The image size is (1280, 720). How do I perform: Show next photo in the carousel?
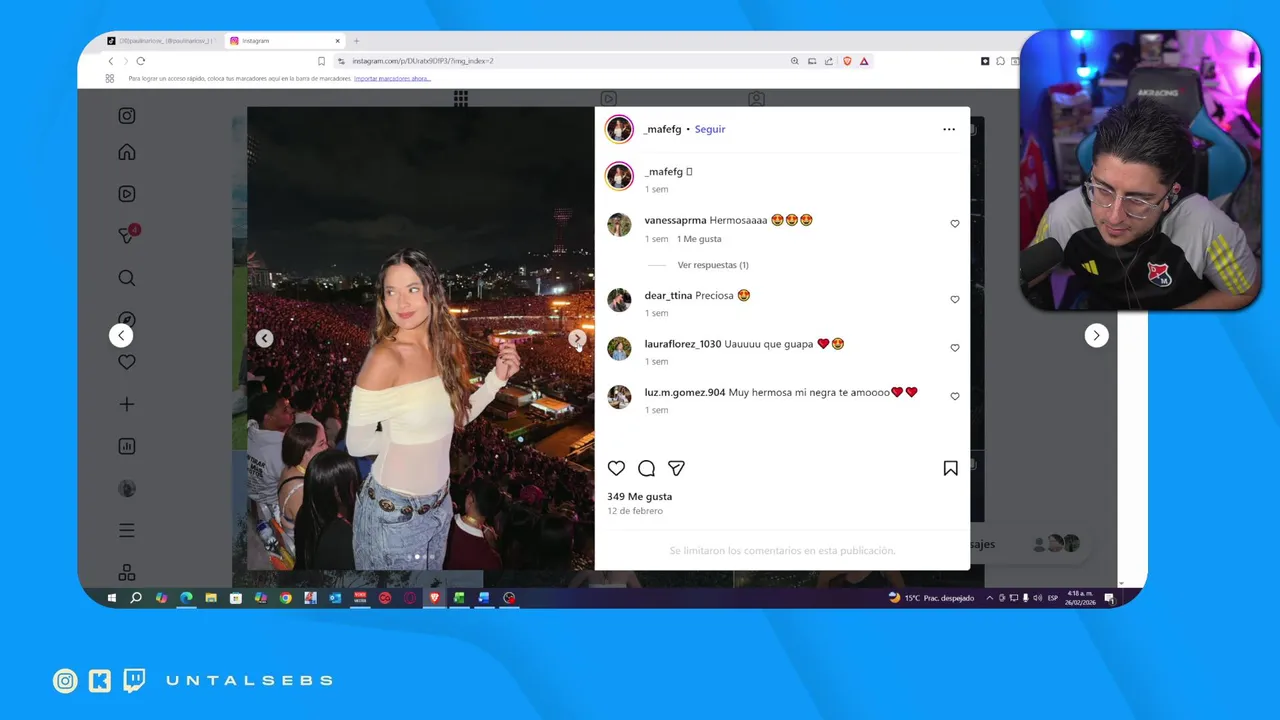coord(577,338)
